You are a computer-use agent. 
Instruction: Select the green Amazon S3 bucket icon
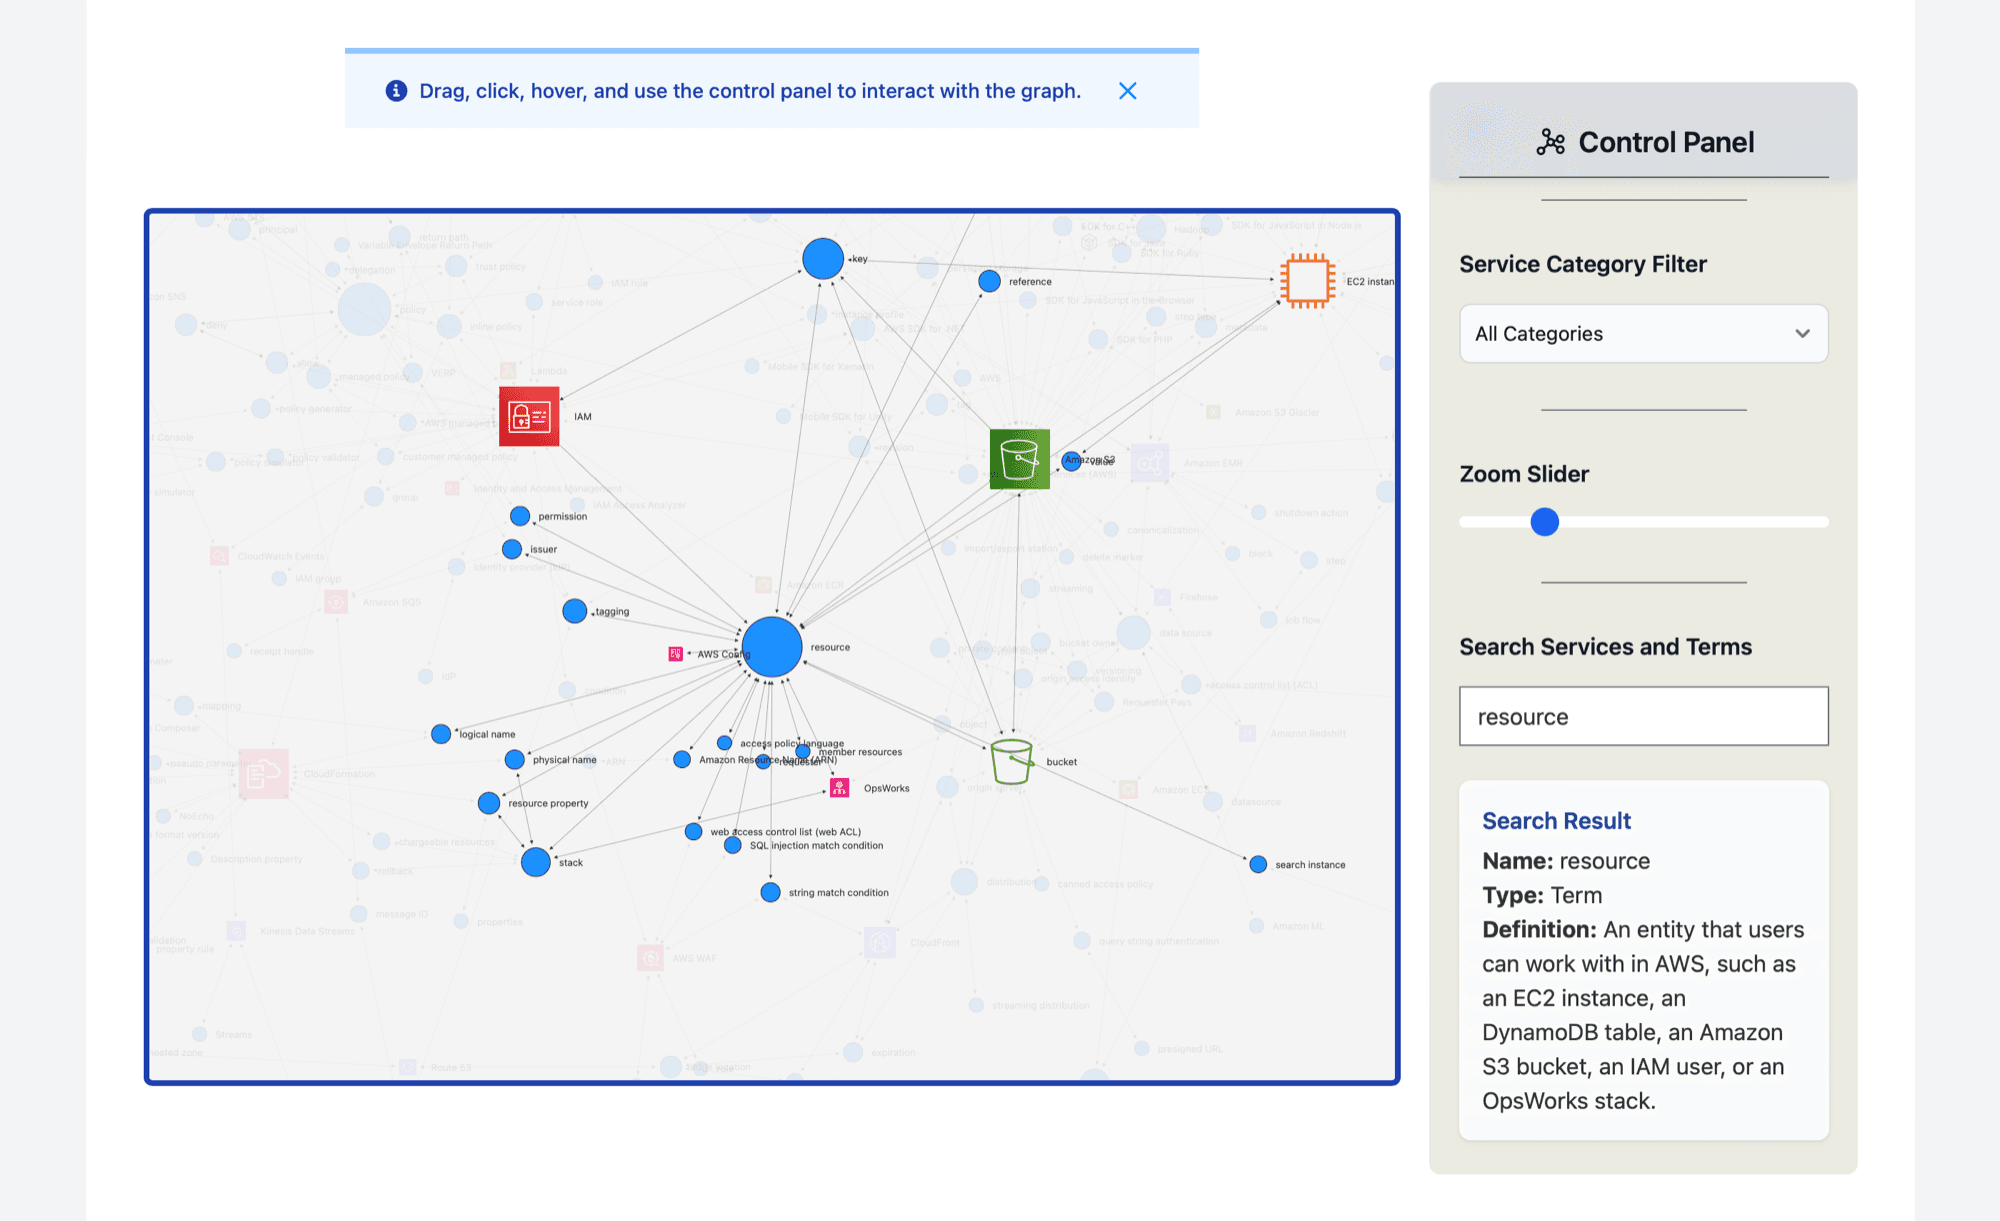pyautogui.click(x=1019, y=459)
